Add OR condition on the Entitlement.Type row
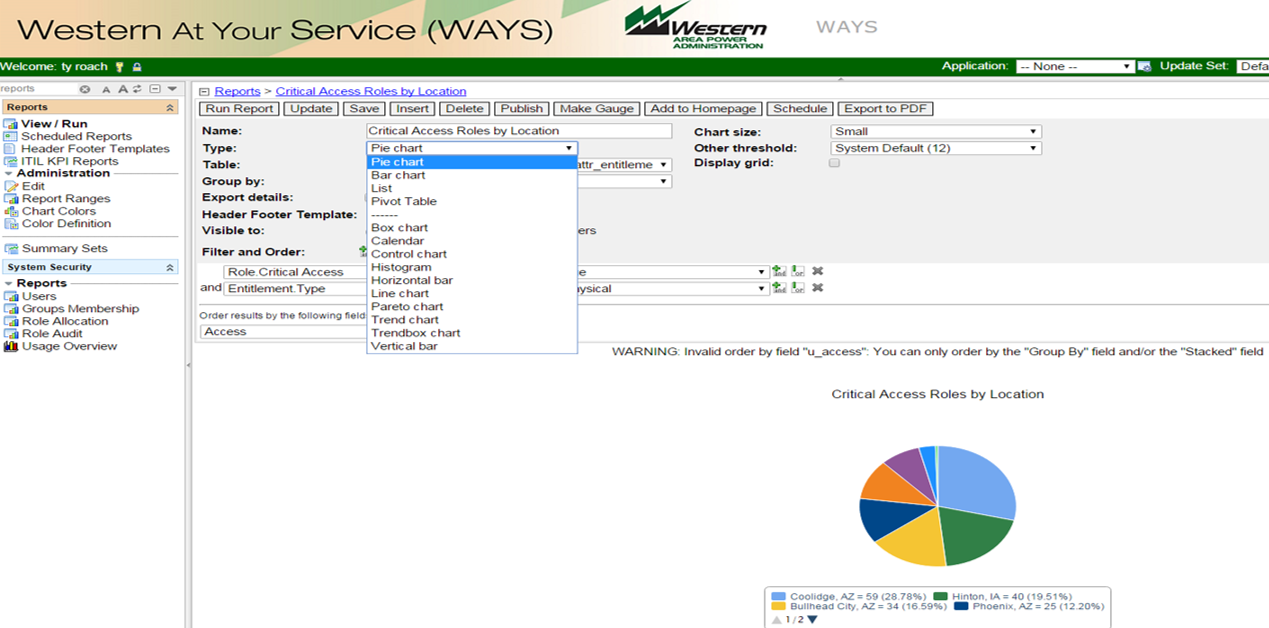This screenshot has height=628, width=1269. pos(798,288)
